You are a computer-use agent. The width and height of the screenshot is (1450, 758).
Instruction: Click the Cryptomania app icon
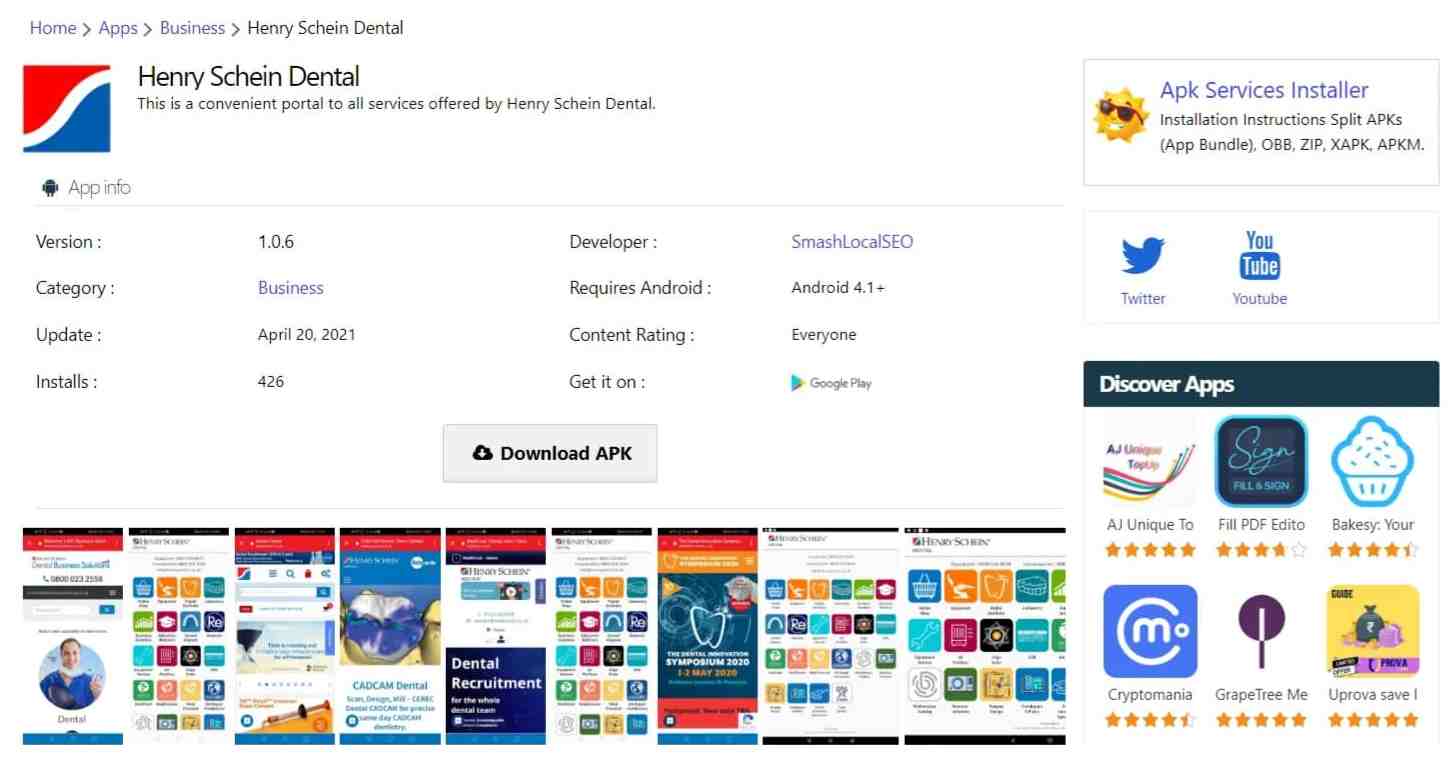click(x=1149, y=632)
